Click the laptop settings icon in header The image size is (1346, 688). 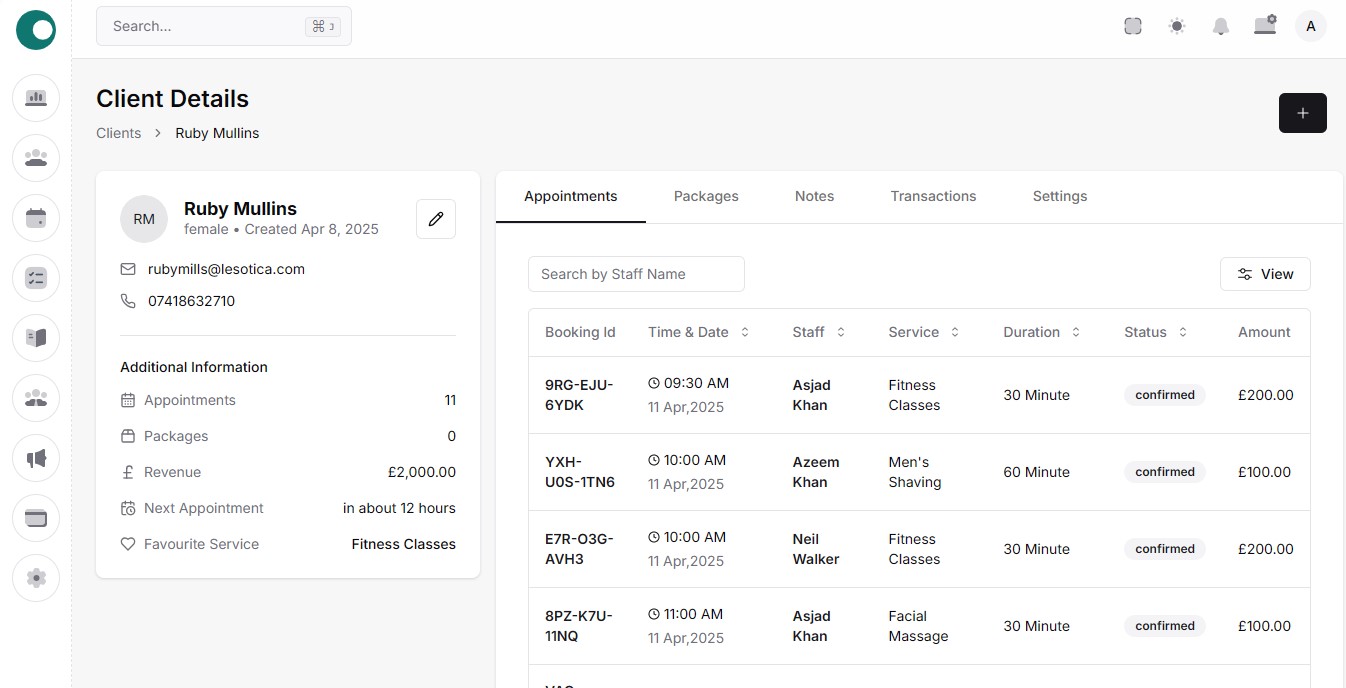1265,26
